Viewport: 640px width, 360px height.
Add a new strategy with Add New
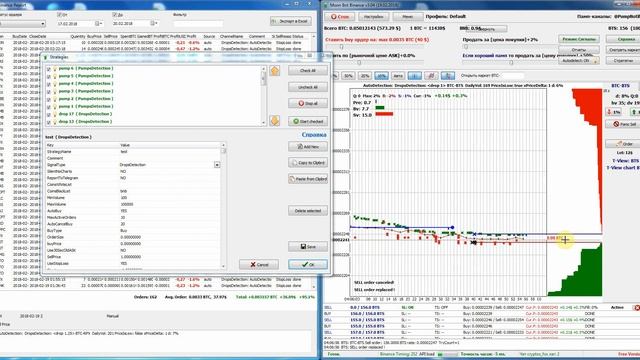(x=308, y=147)
